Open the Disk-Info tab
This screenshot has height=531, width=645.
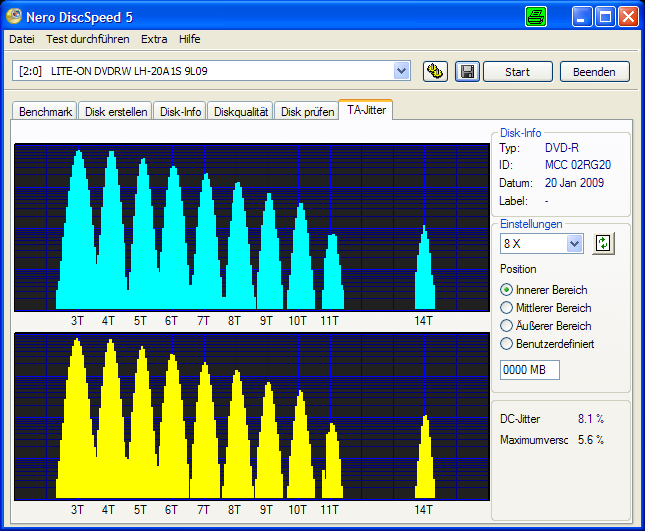(180, 111)
